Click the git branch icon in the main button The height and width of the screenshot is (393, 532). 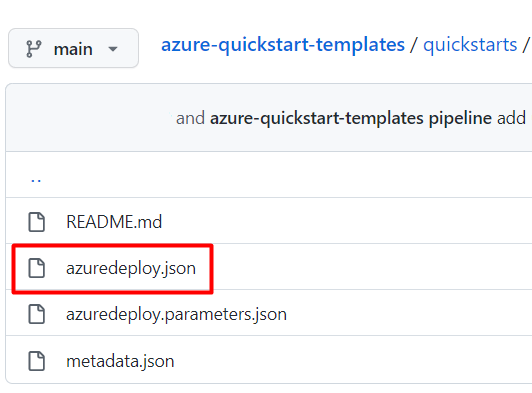coord(34,49)
